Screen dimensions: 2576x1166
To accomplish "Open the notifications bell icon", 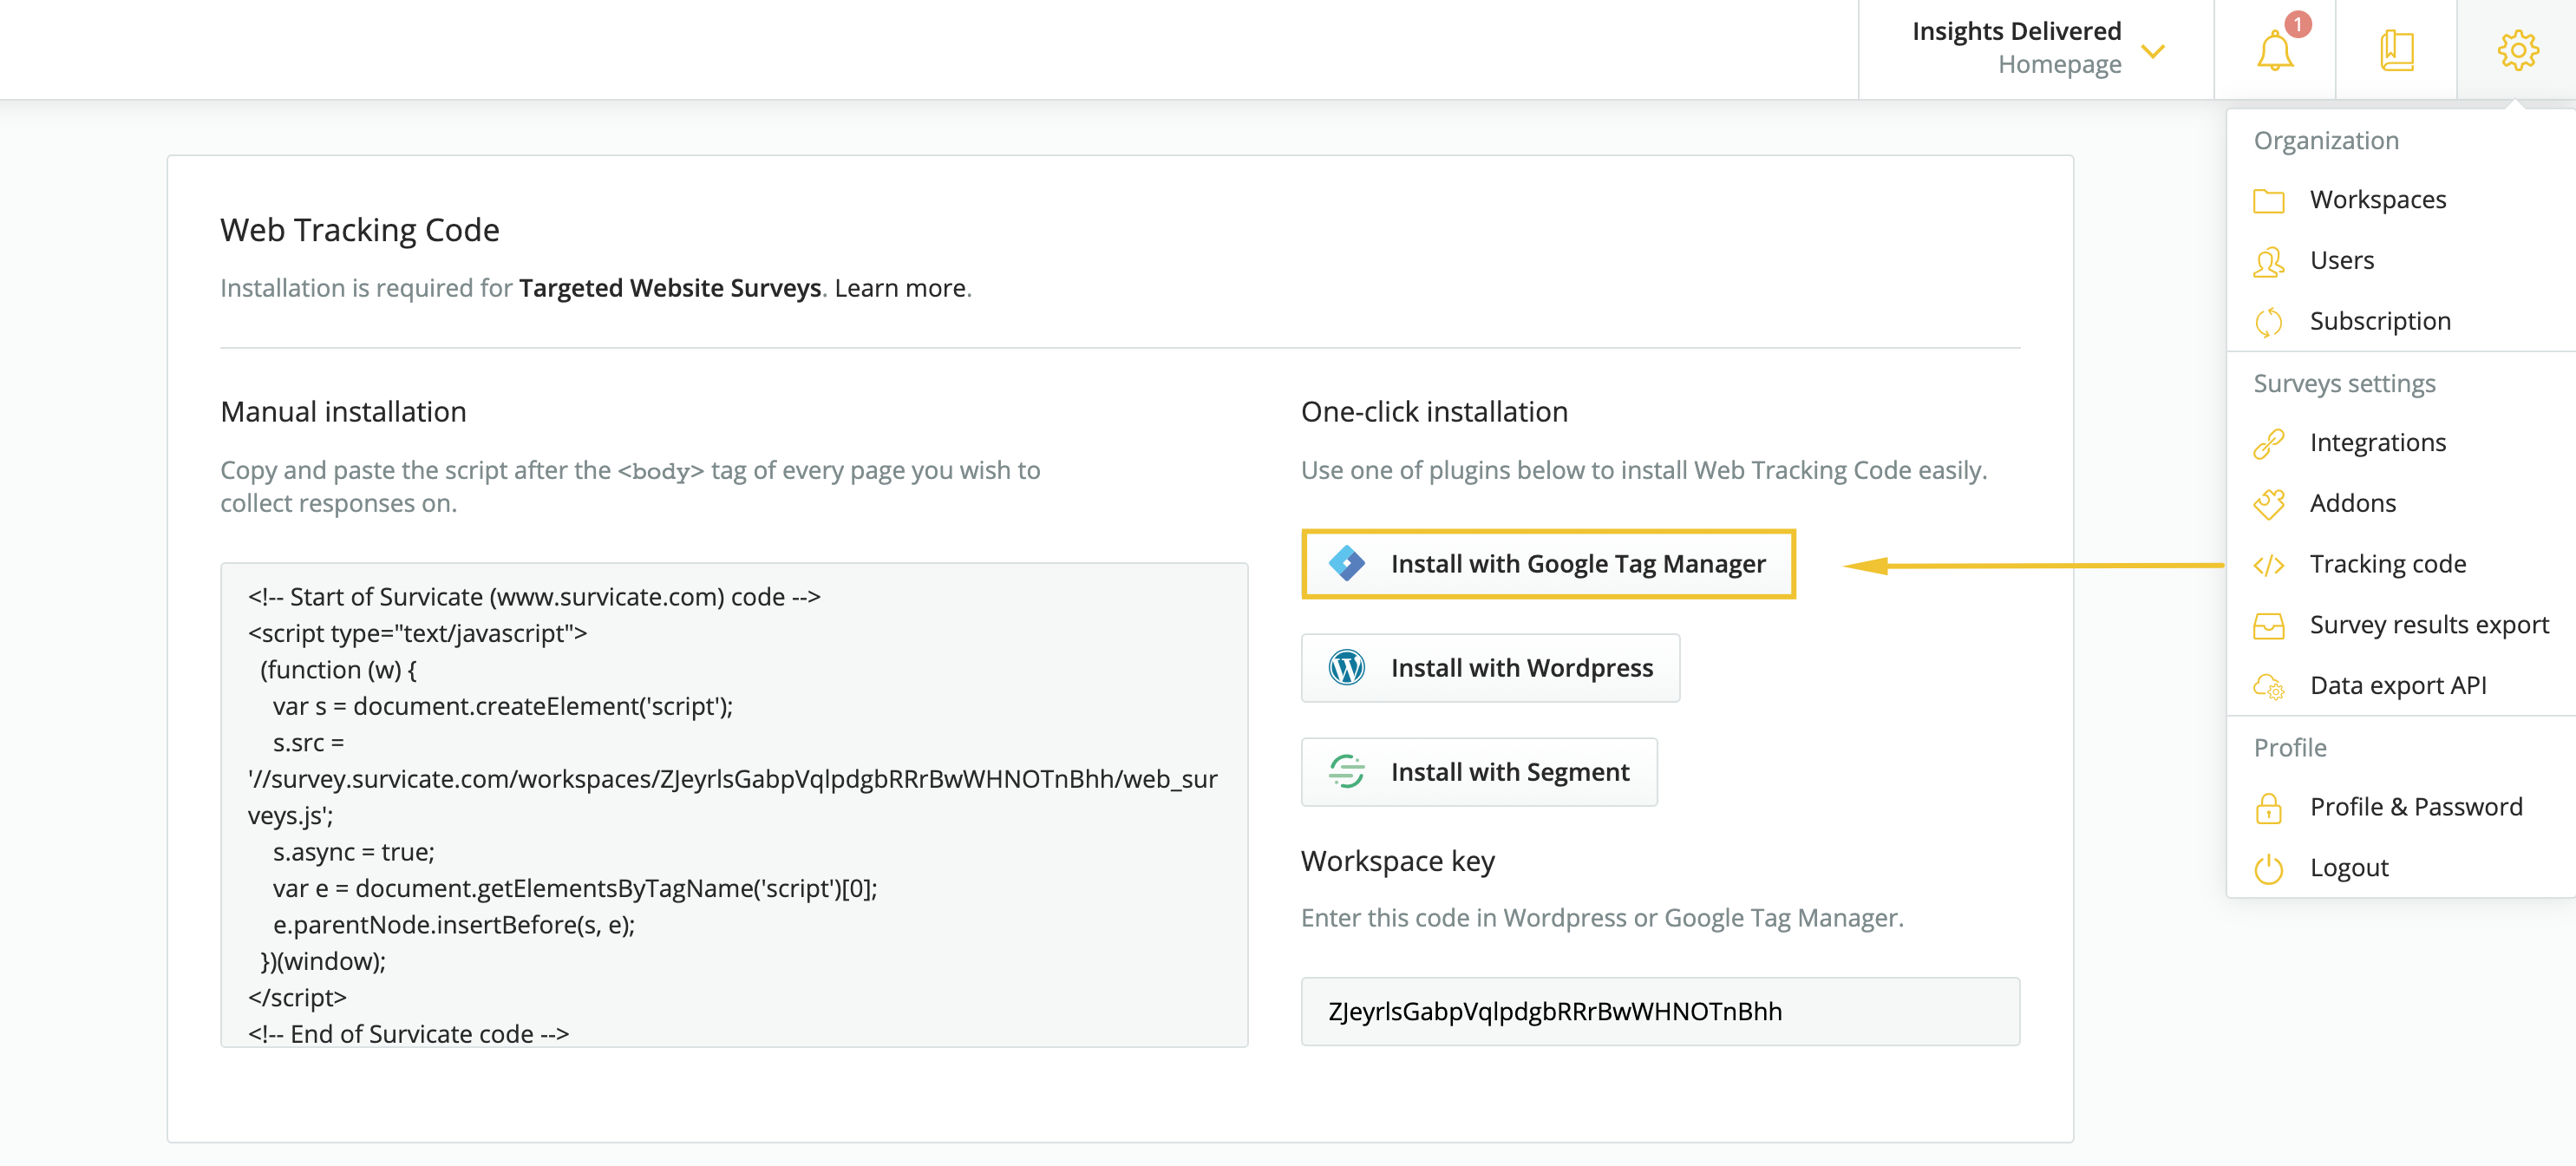I will [2274, 50].
